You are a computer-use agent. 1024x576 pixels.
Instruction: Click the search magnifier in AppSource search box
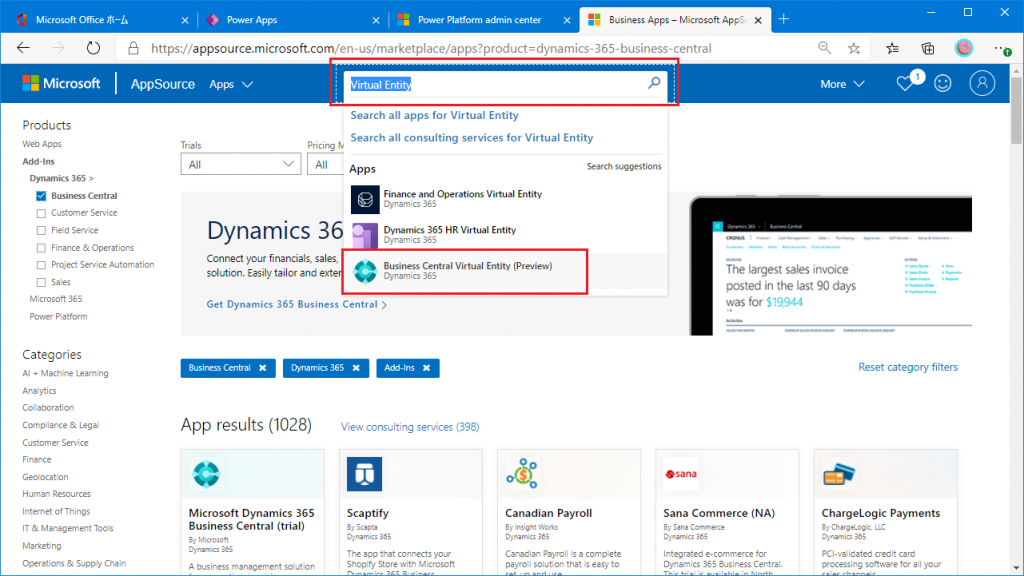tap(654, 83)
